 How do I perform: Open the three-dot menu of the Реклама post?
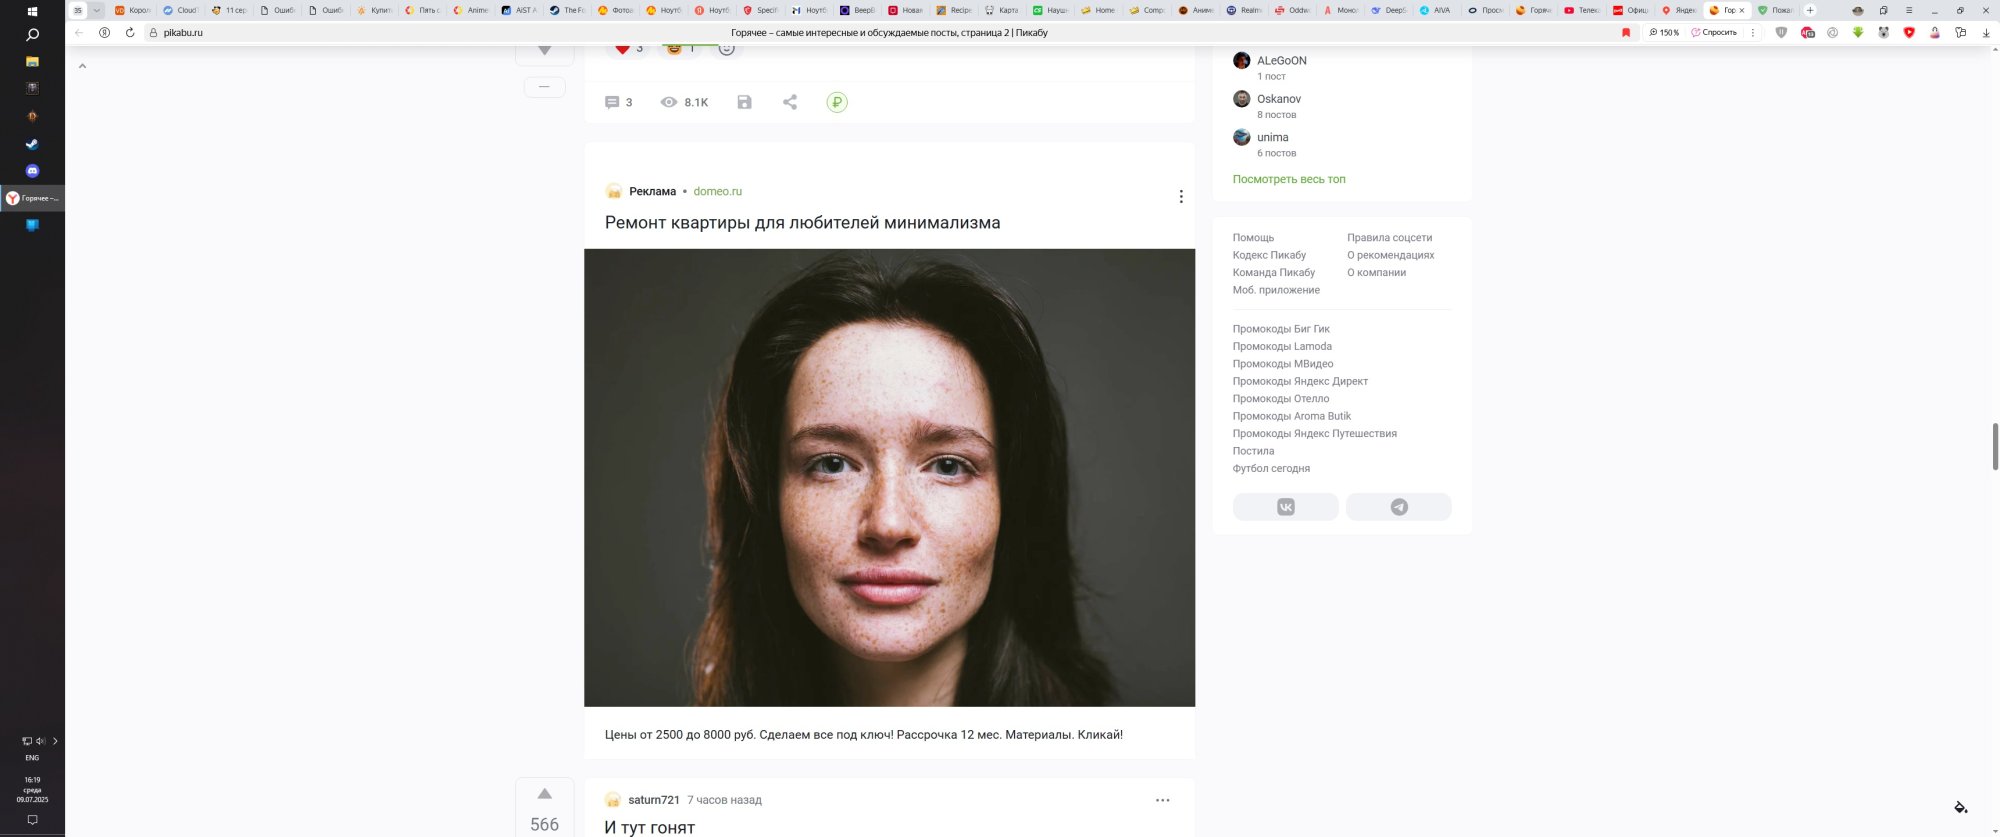coord(1181,196)
